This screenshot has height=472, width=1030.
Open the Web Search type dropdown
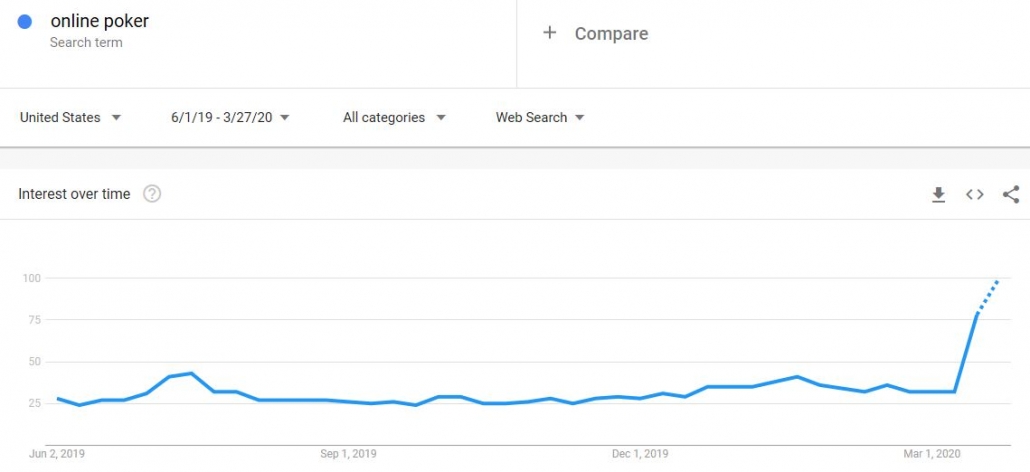540,118
